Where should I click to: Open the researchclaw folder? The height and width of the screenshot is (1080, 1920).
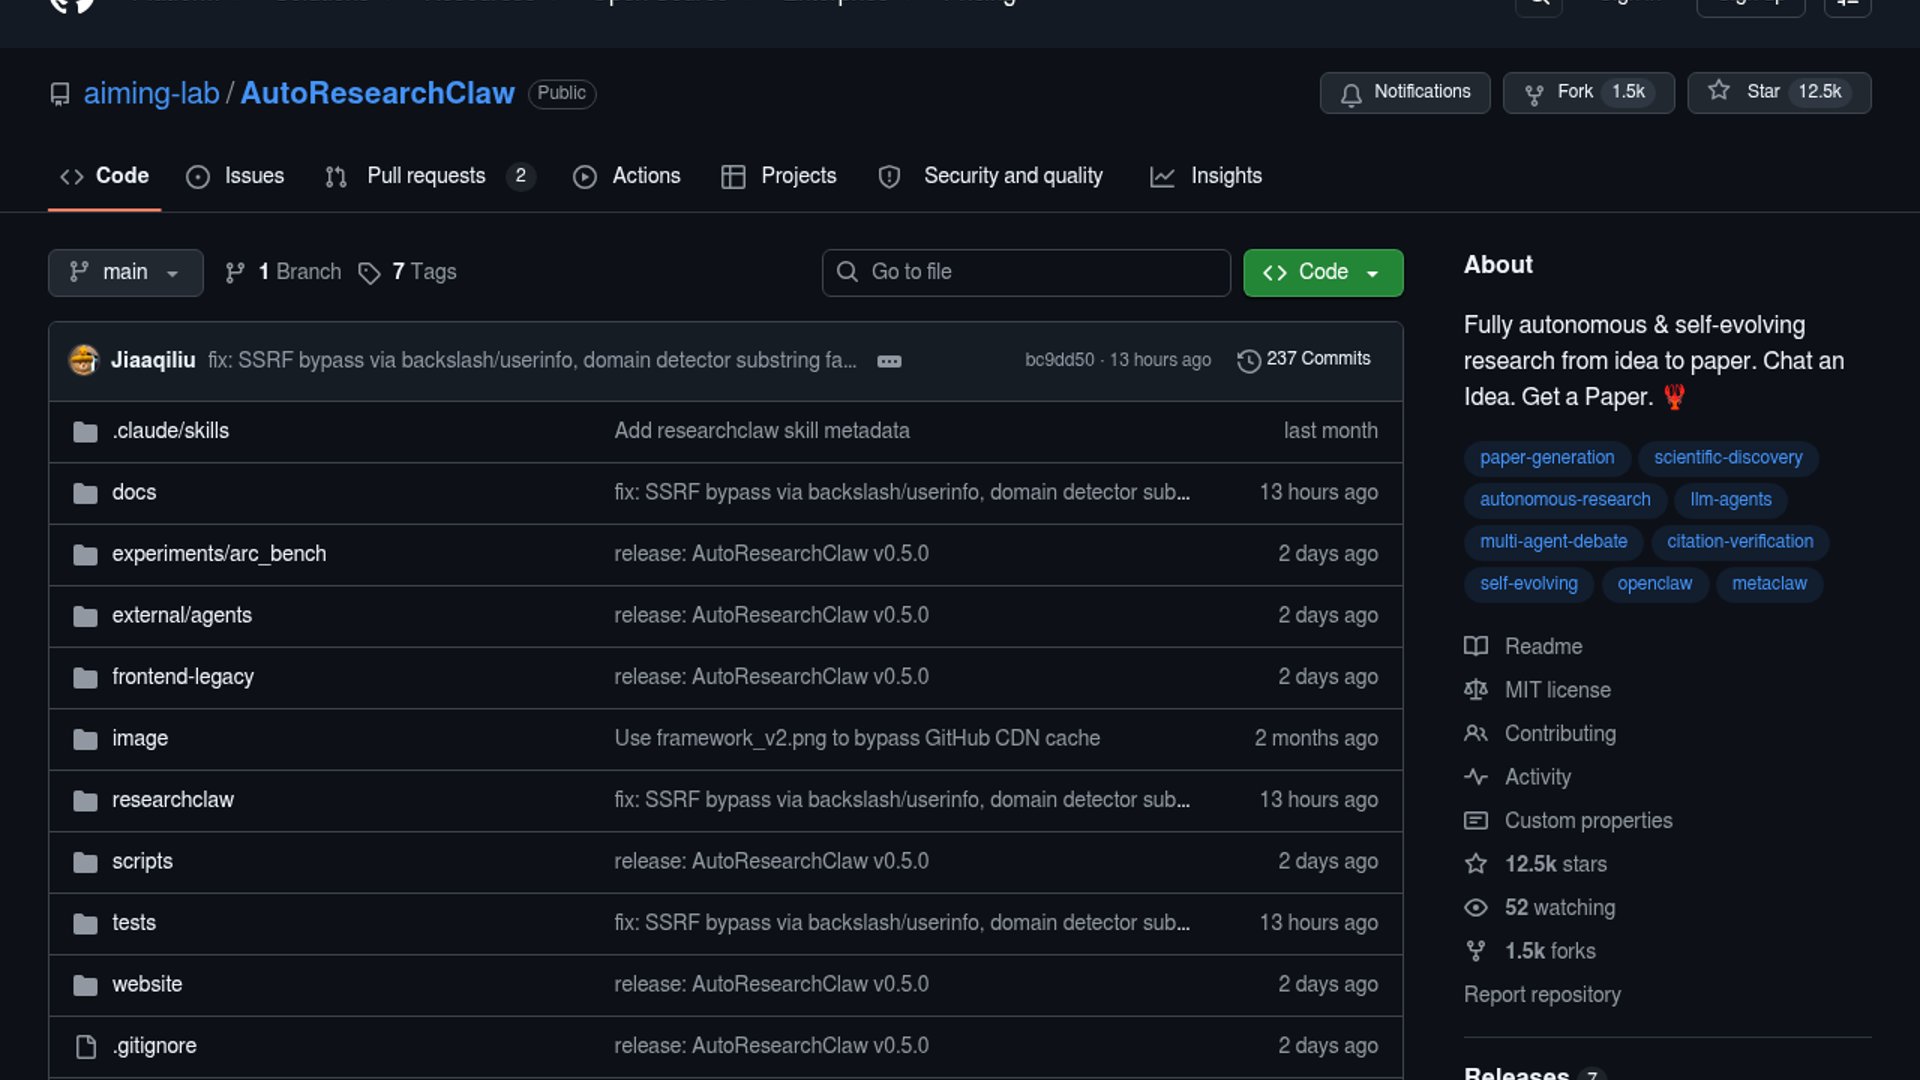[173, 801]
